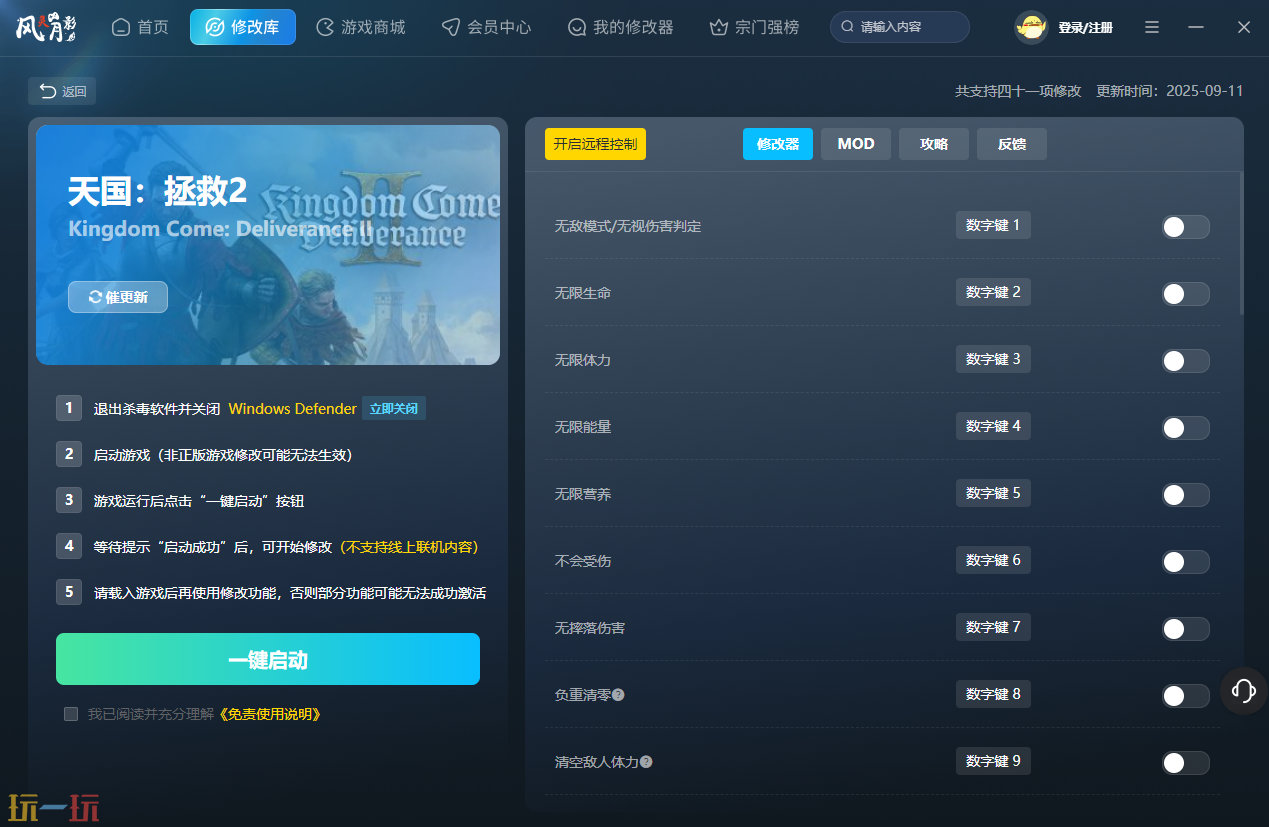
Task: Click the 无限生命 label
Action: 583,294
